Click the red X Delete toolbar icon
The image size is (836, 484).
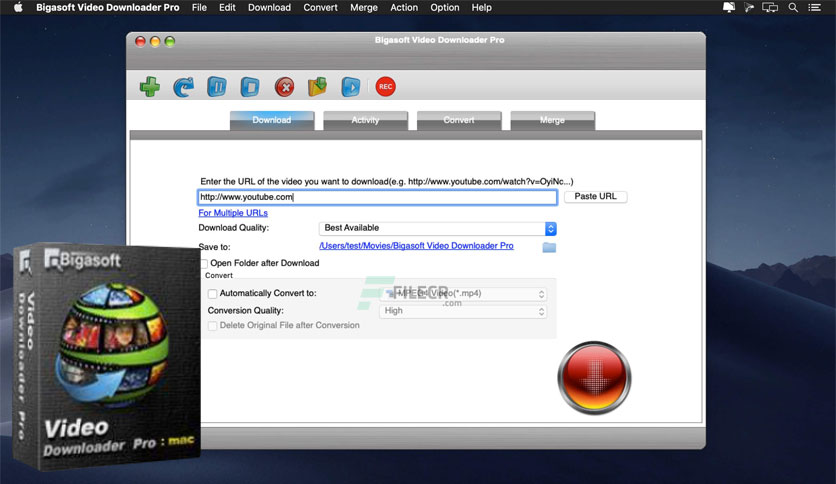pyautogui.click(x=284, y=87)
